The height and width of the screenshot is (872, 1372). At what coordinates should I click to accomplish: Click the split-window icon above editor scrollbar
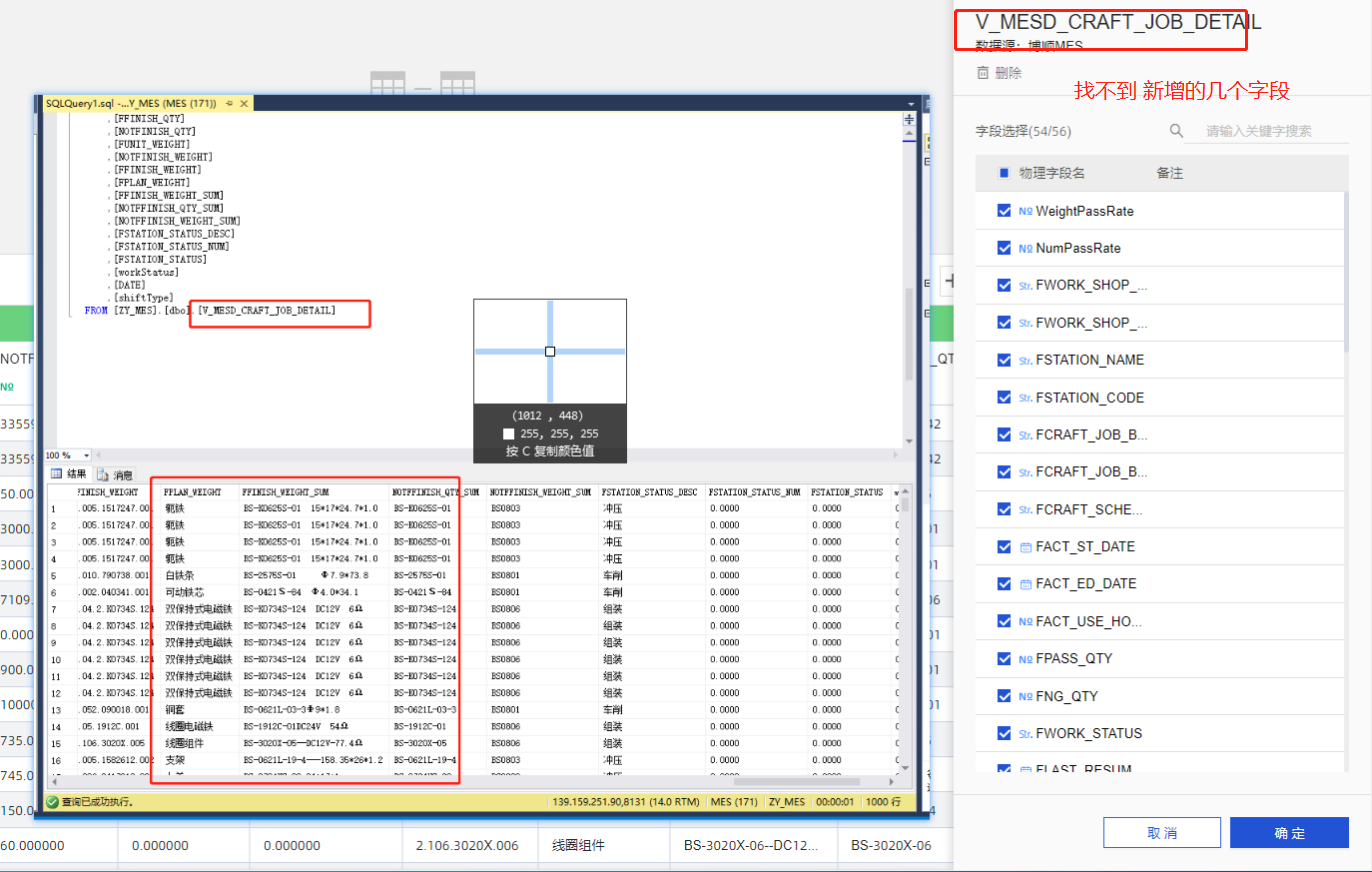click(x=909, y=119)
